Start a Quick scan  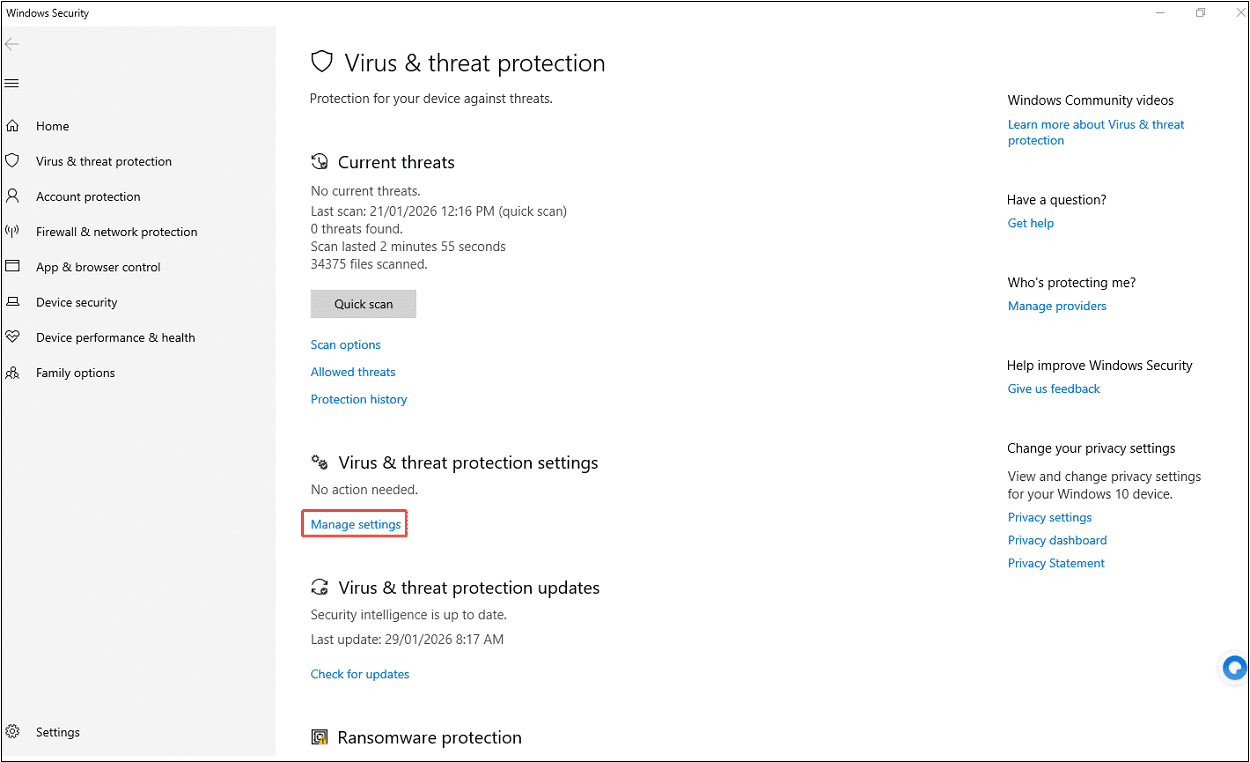pos(363,303)
